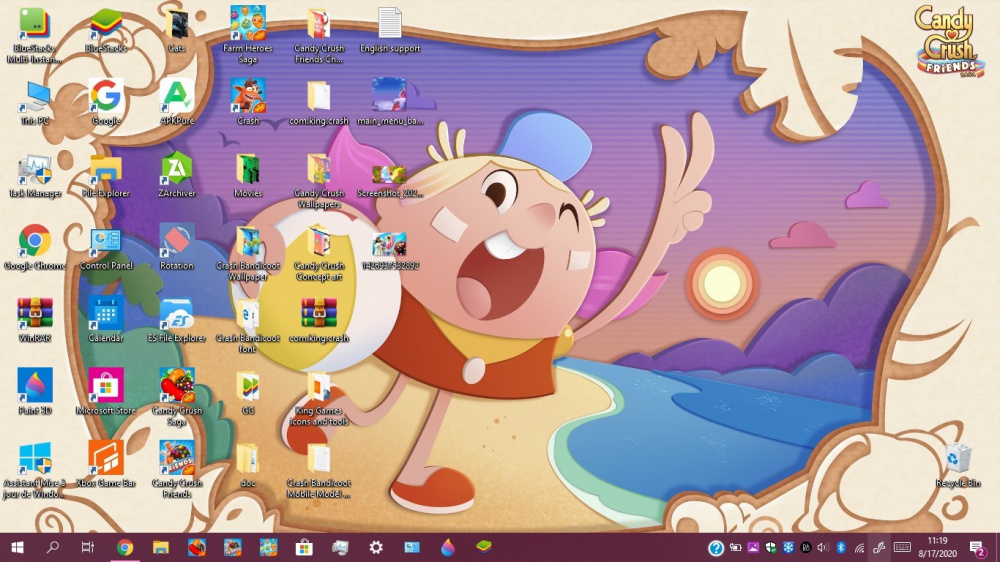Launch Candy Crush Saga from the taskbar
The height and width of the screenshot is (562, 1000).
[196, 547]
